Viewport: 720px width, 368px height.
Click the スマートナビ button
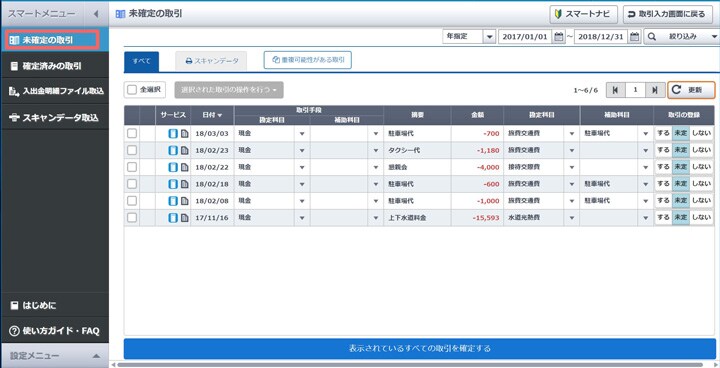584,14
